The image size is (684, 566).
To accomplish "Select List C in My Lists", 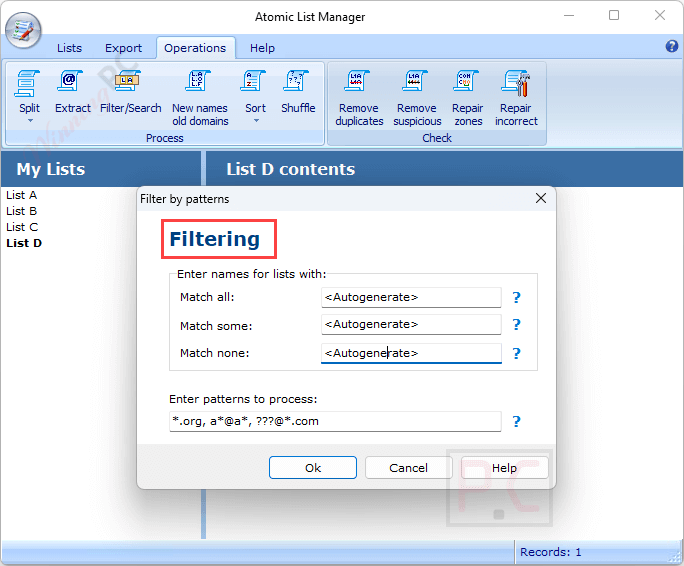I will tap(22, 227).
